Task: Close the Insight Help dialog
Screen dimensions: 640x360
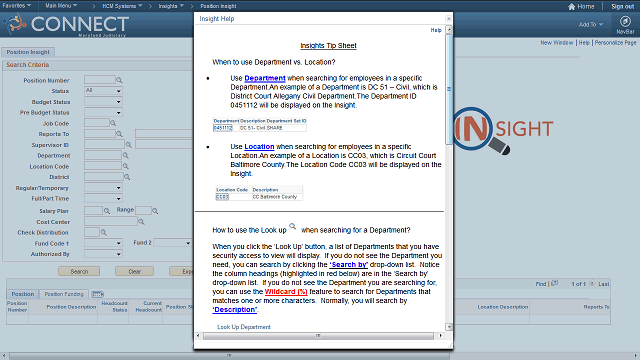Action: coord(449,18)
